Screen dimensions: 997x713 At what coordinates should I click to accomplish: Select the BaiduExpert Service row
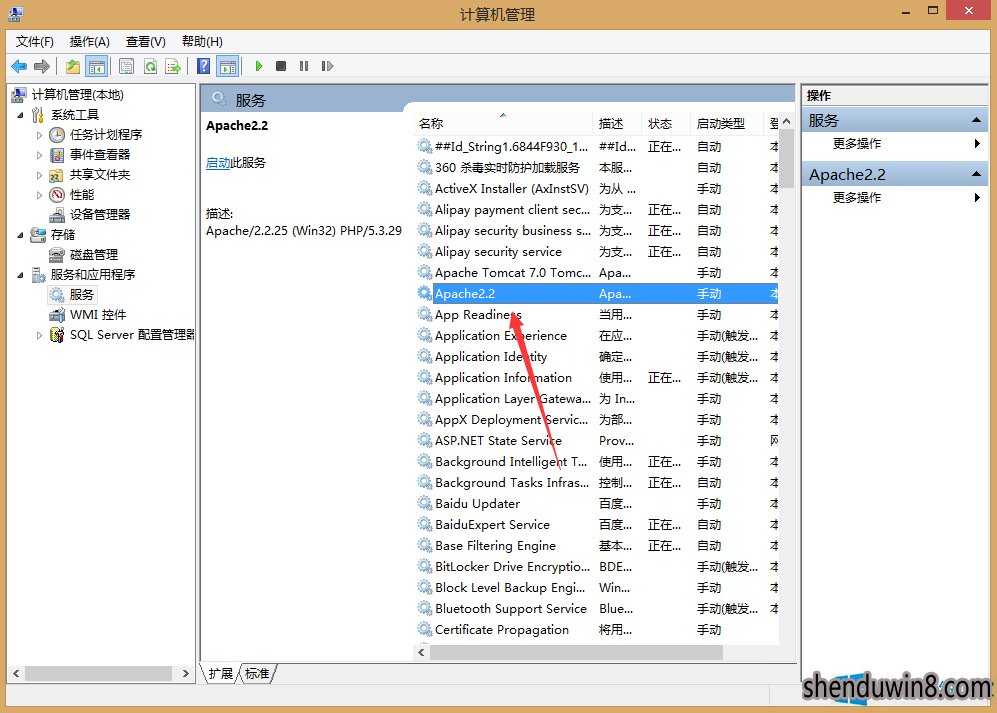tap(597, 525)
